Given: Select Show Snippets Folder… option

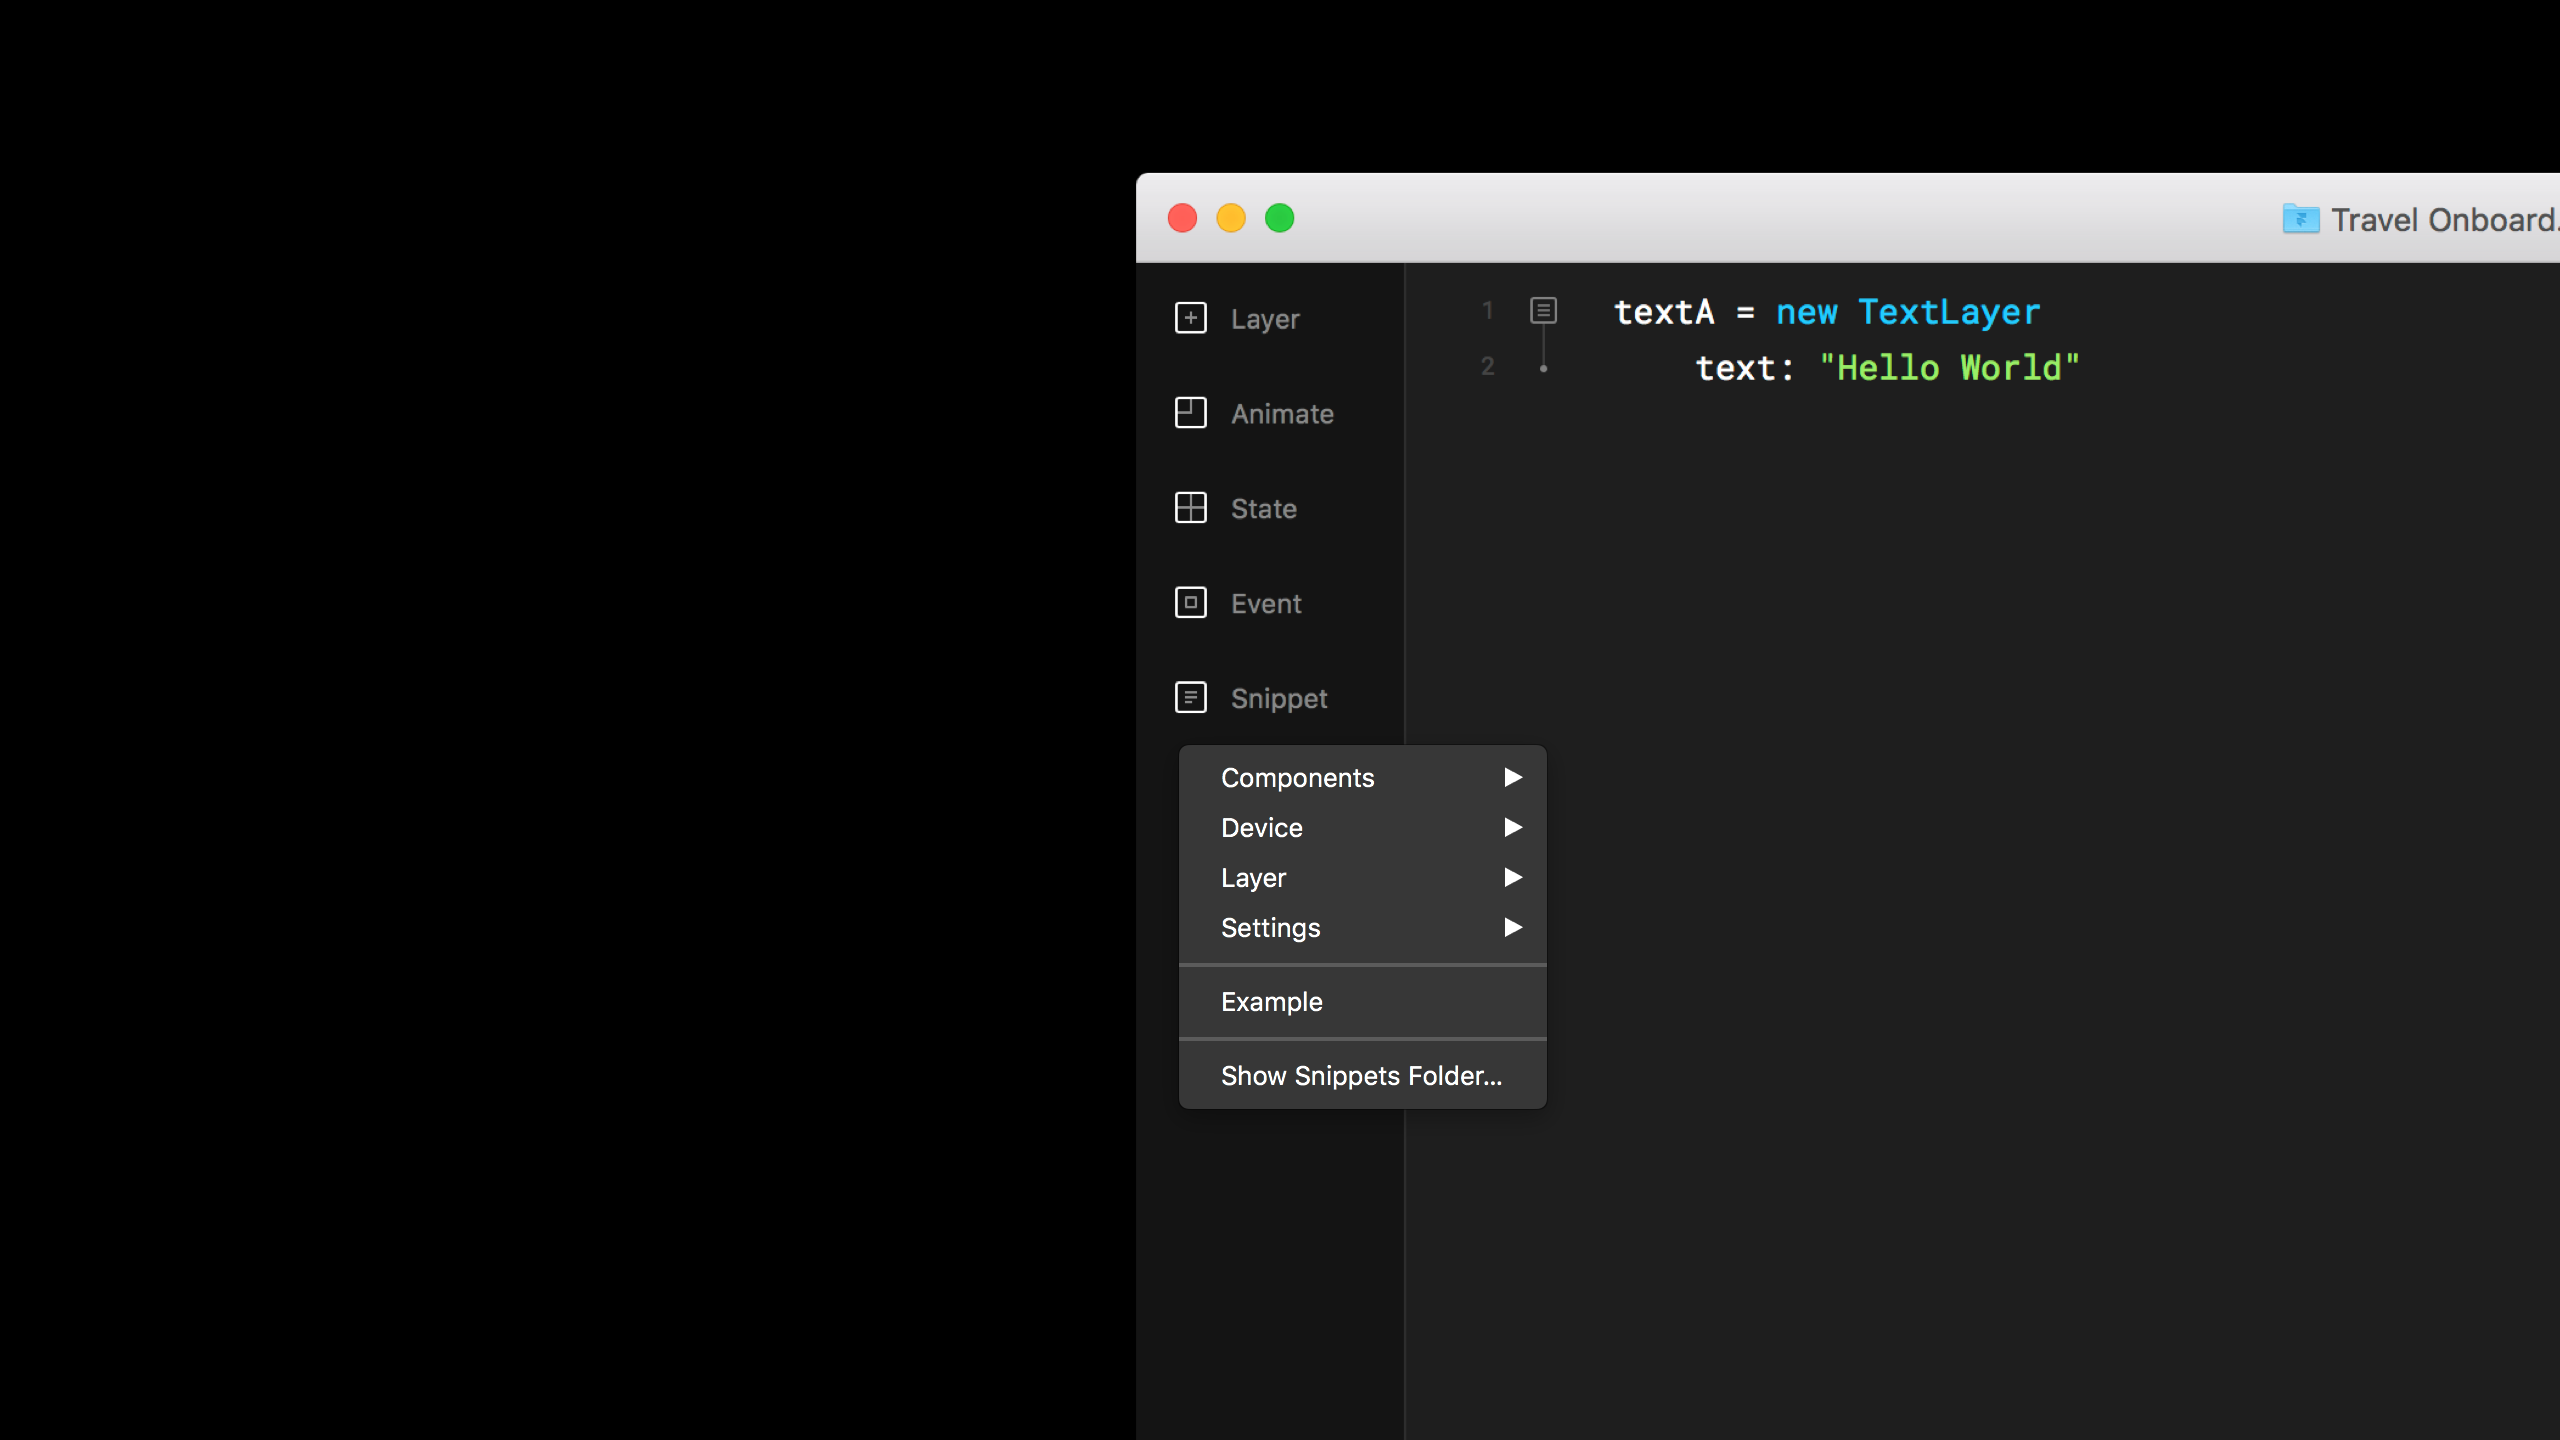Looking at the screenshot, I should pyautogui.click(x=1360, y=1075).
